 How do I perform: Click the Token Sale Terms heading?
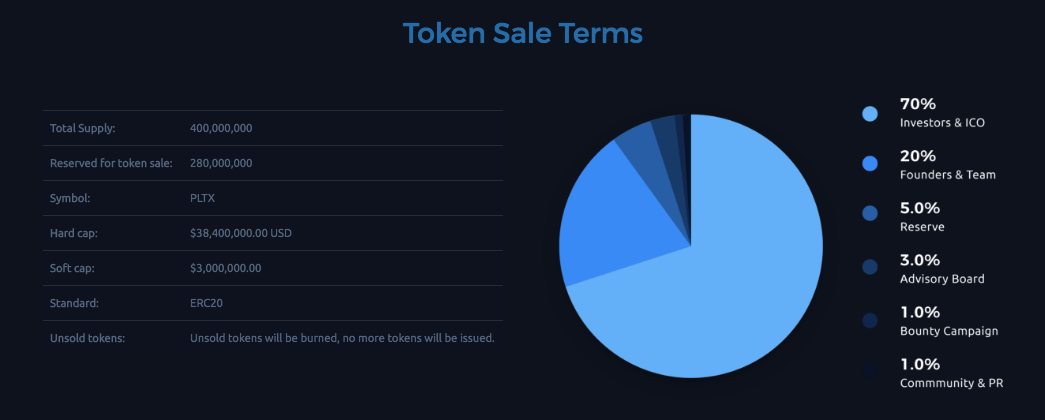point(522,33)
